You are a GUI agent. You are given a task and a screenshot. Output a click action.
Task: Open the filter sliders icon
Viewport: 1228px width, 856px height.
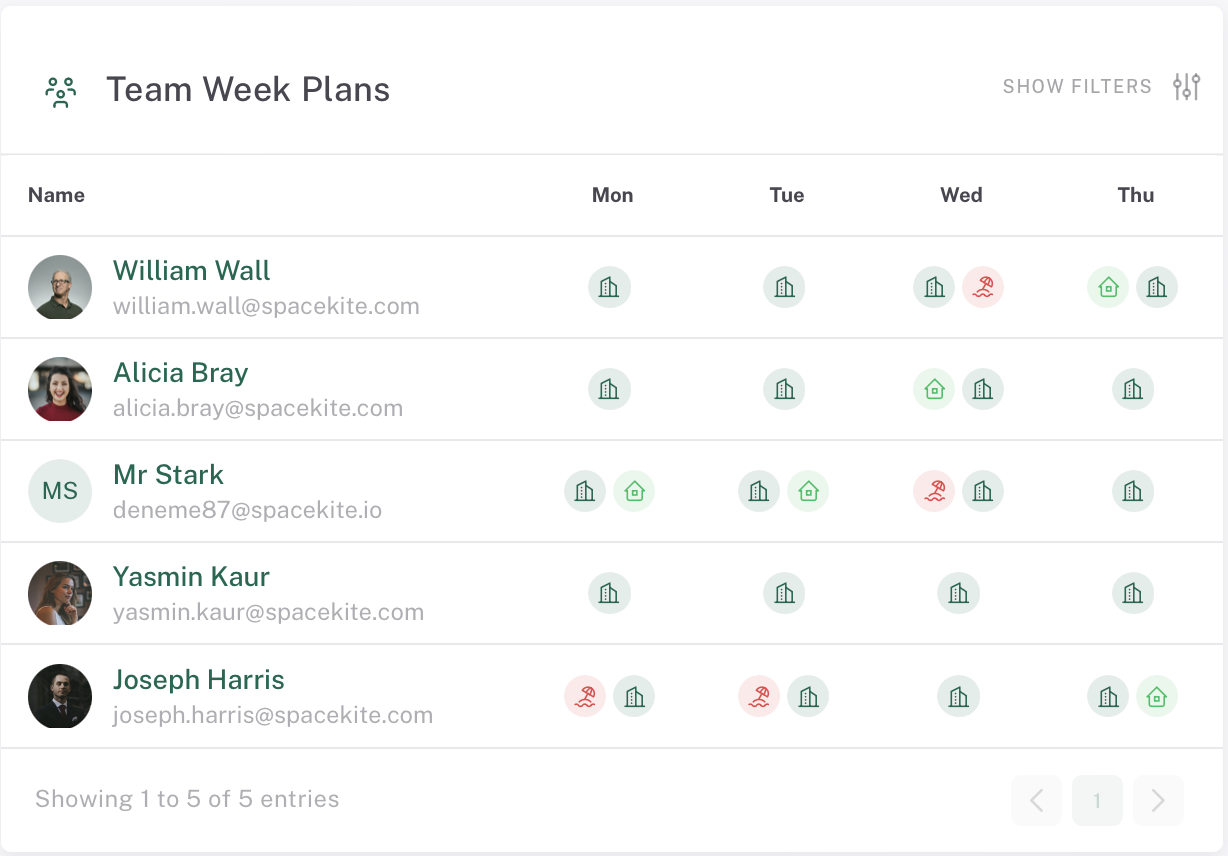[x=1186, y=87]
